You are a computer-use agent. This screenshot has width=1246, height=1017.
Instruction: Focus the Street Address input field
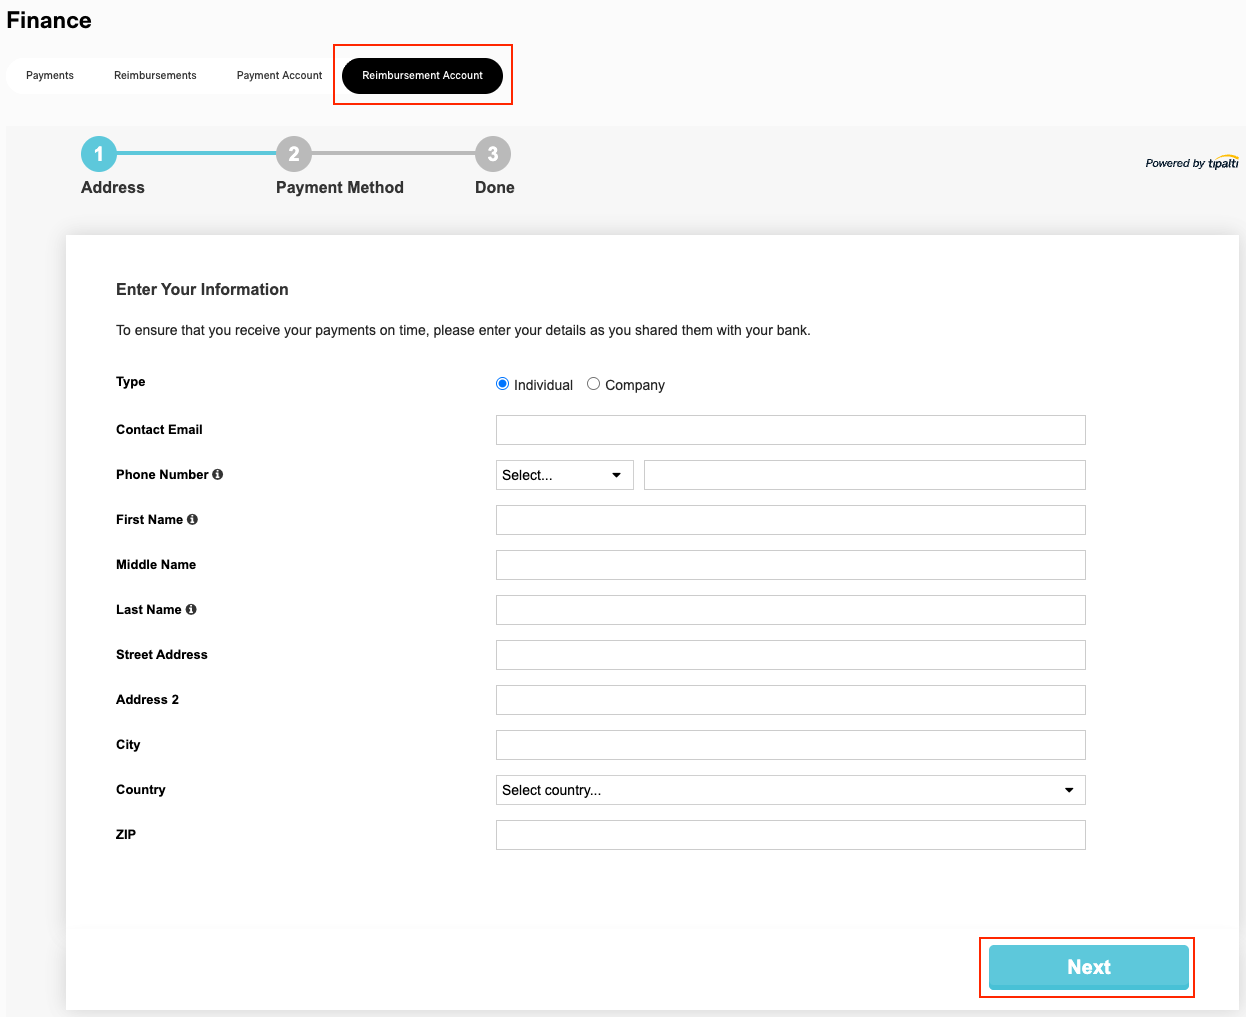point(790,655)
